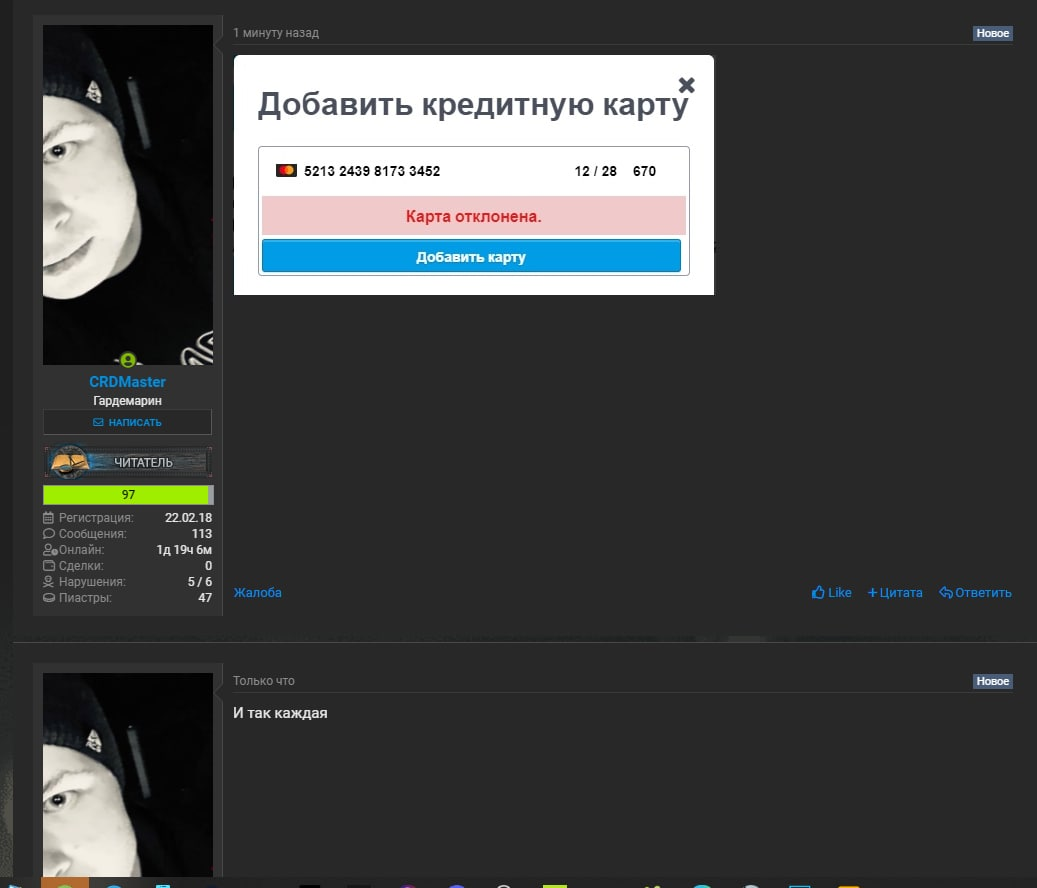The width and height of the screenshot is (1037, 888).
Task: Click the НАПИСАТЬ message button
Action: [128, 422]
